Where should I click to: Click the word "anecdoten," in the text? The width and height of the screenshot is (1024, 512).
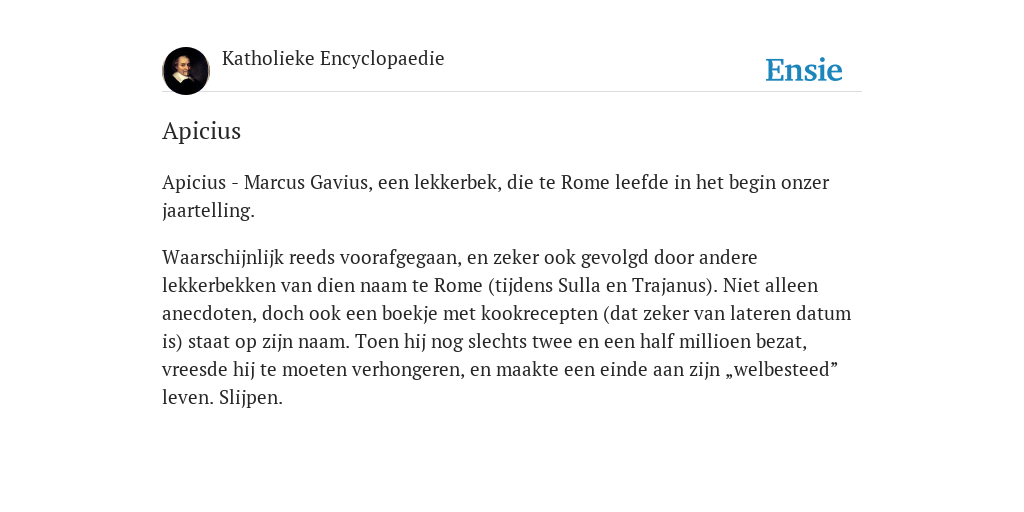pos(210,313)
